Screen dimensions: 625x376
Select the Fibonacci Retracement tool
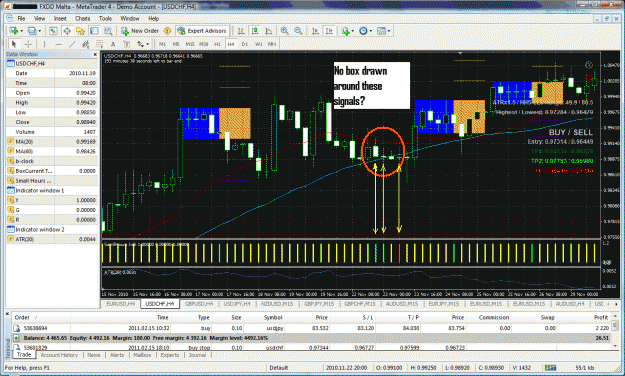click(99, 44)
